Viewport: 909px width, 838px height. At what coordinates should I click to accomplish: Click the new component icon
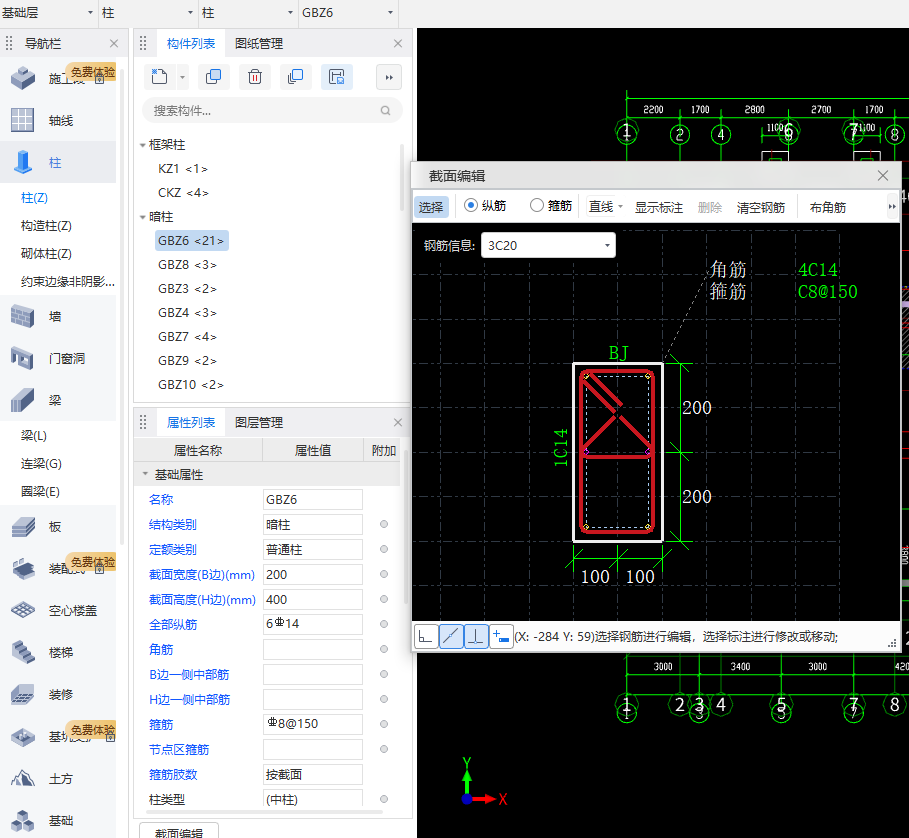coord(159,77)
